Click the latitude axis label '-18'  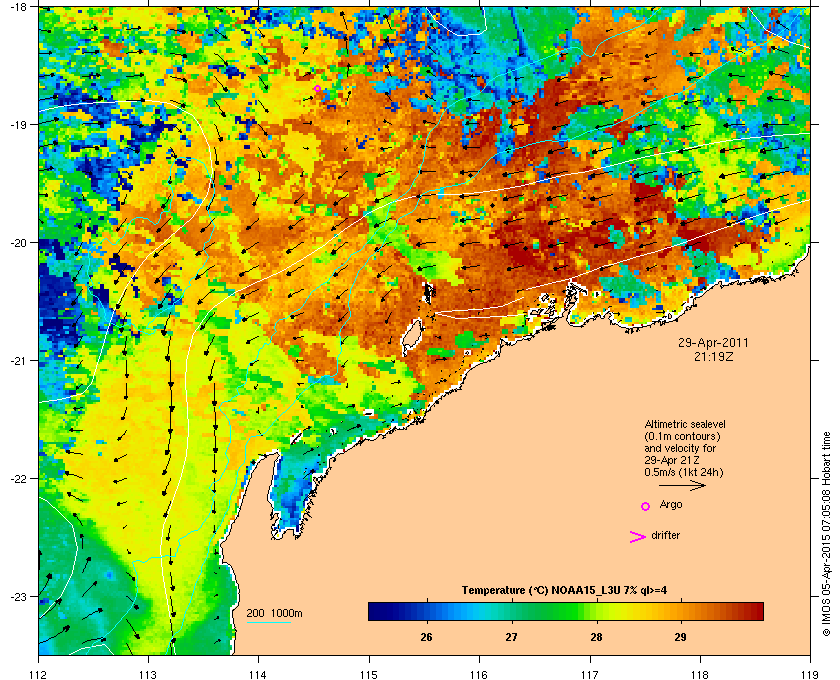[19, 7]
